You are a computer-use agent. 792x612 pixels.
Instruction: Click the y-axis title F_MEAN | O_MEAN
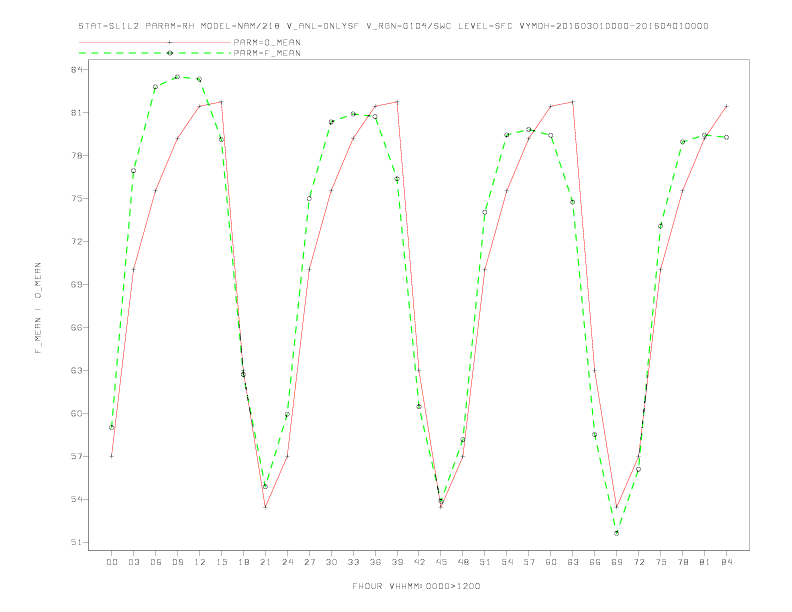click(x=38, y=308)
